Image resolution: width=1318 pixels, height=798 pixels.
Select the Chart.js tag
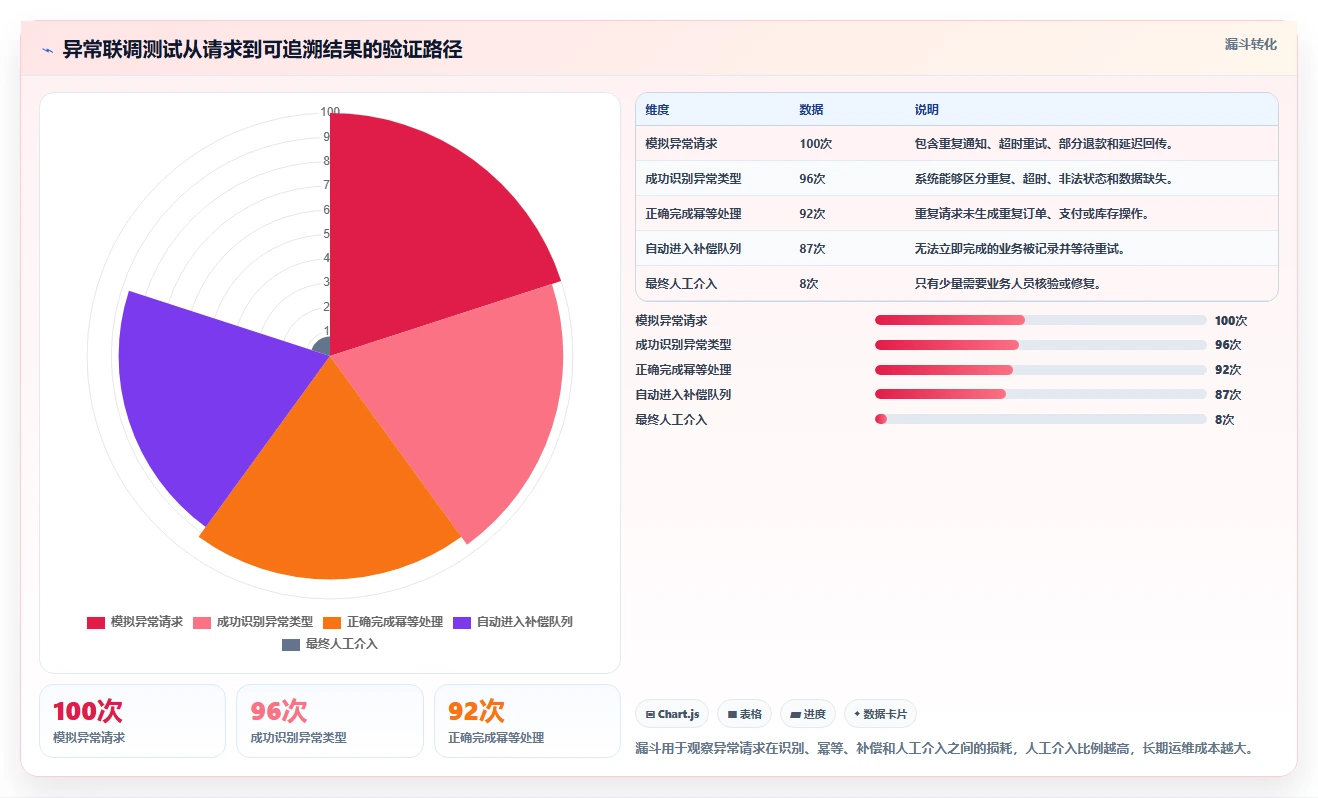673,714
